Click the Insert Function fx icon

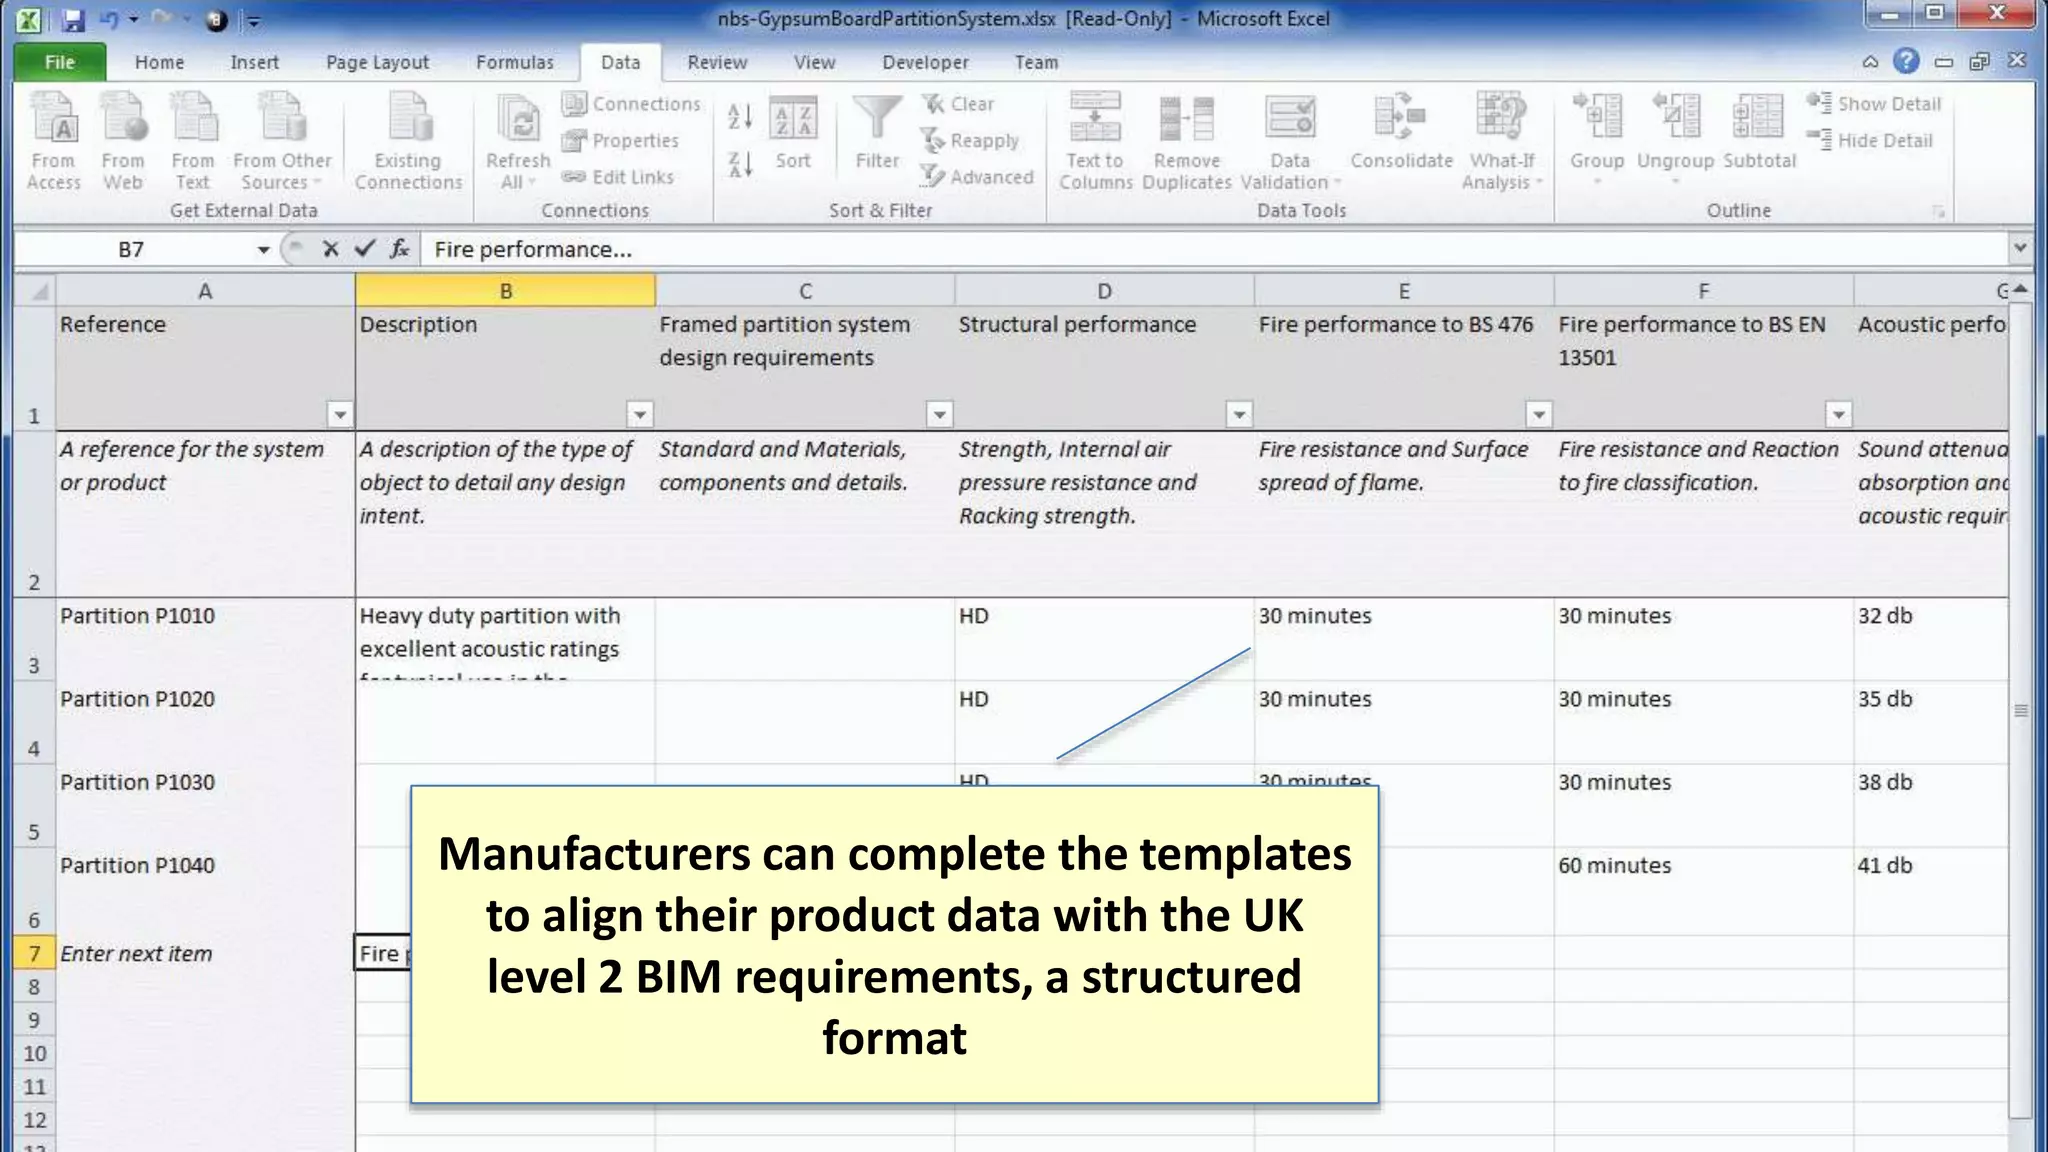[399, 249]
